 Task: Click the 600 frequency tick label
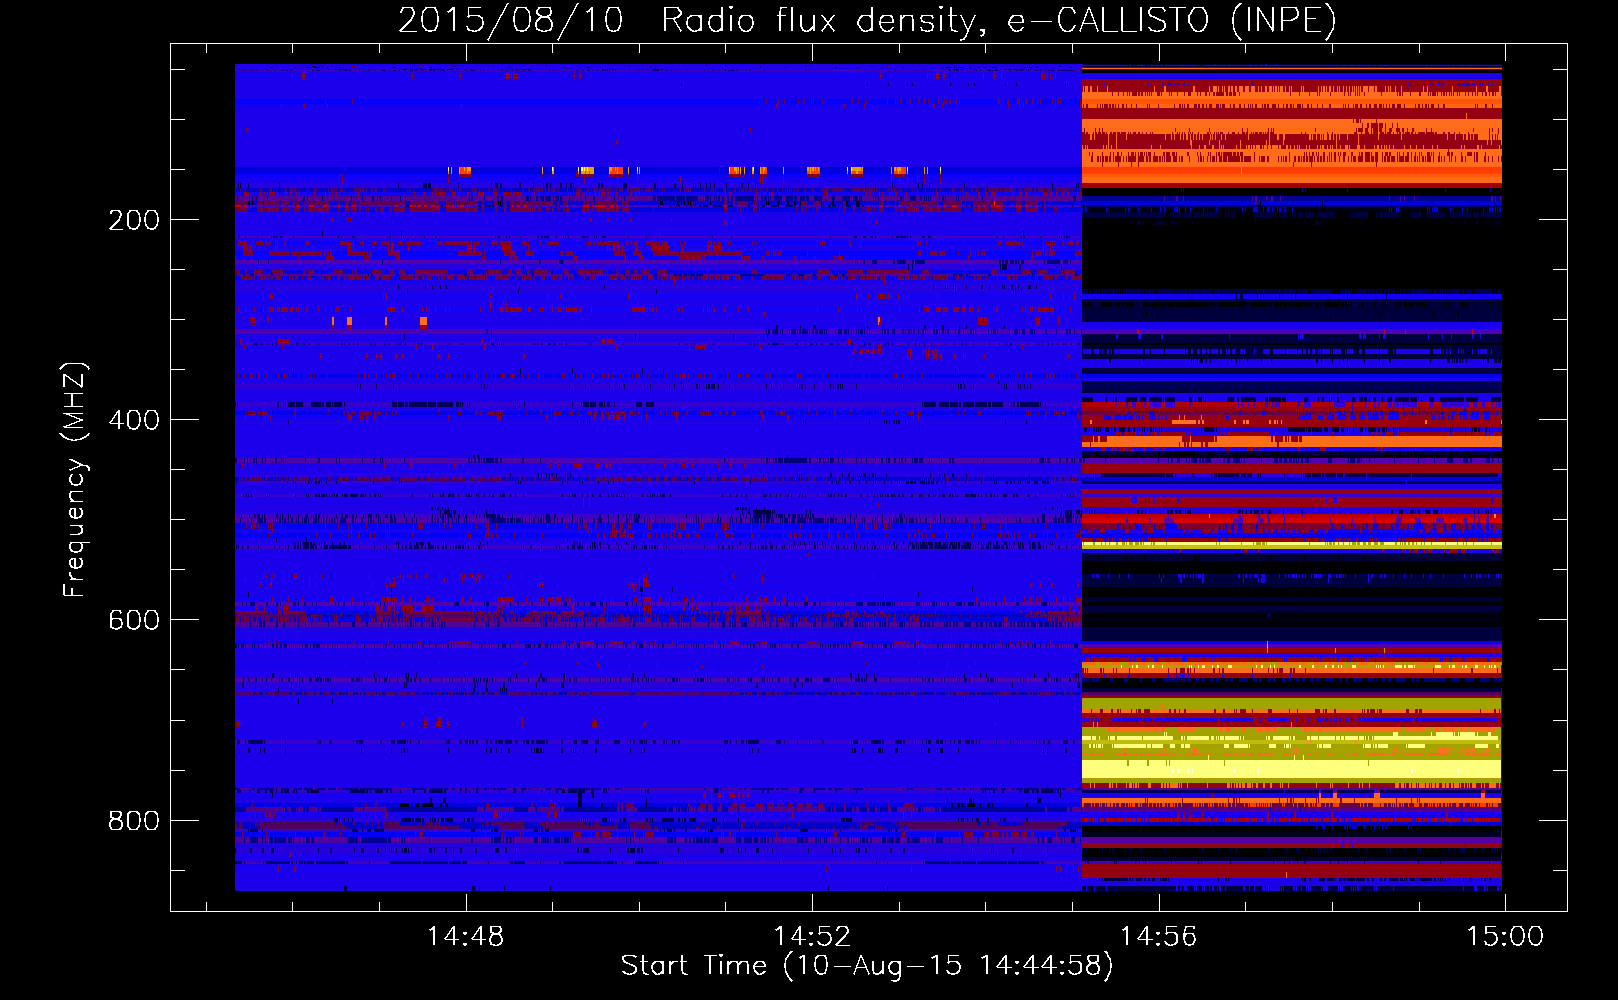(134, 620)
